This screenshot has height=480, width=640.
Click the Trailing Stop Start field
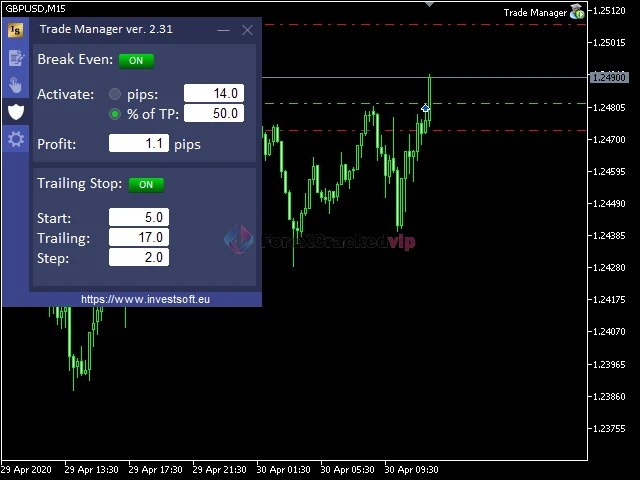pyautogui.click(x=138, y=217)
